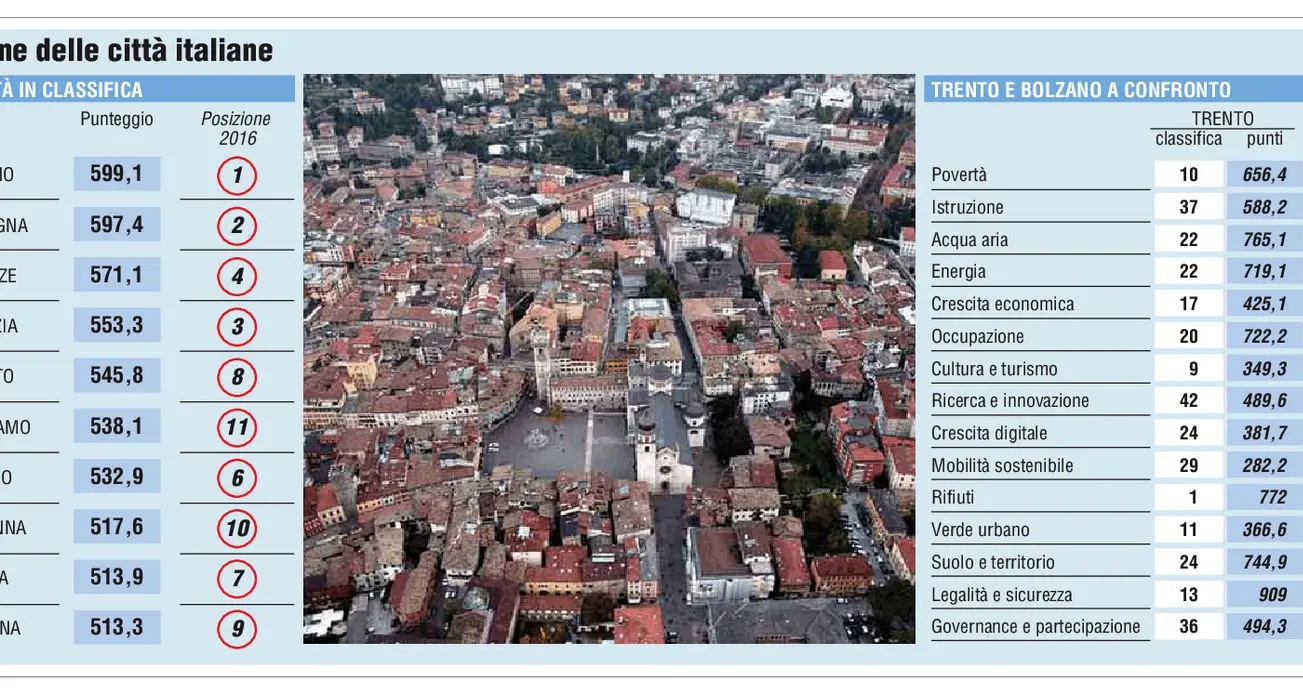This screenshot has width=1303, height=697.
Task: Click the red circled 1 beside 599,1
Action: 237,177
